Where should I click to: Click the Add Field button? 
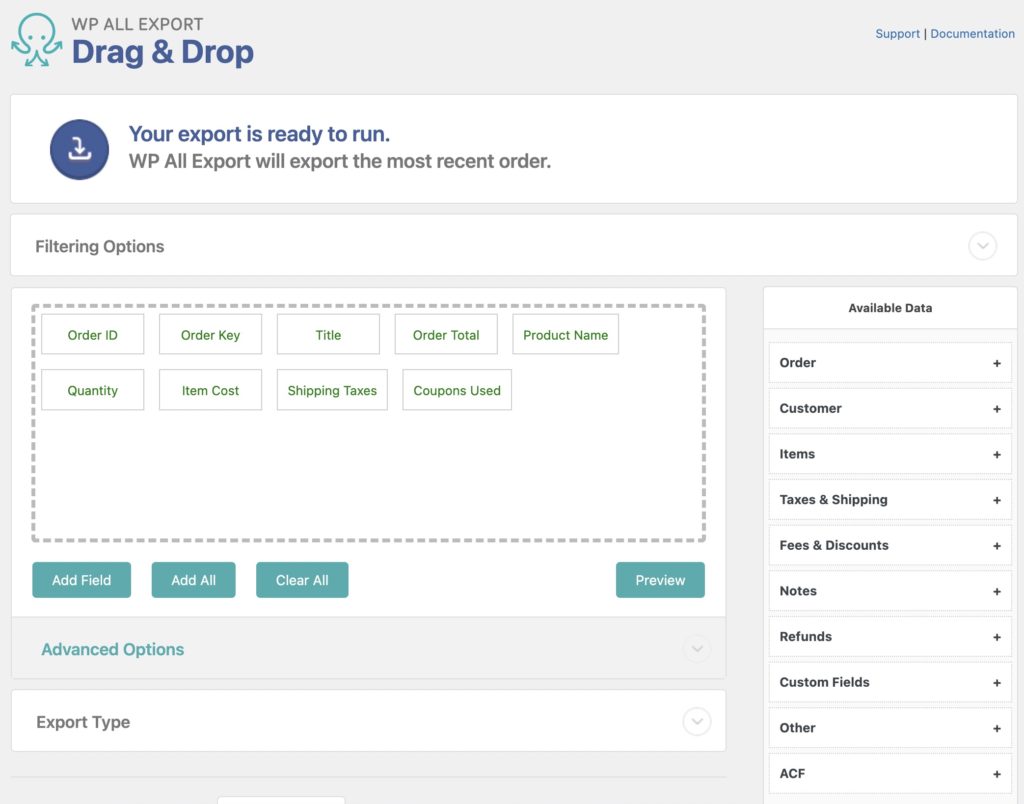81,580
